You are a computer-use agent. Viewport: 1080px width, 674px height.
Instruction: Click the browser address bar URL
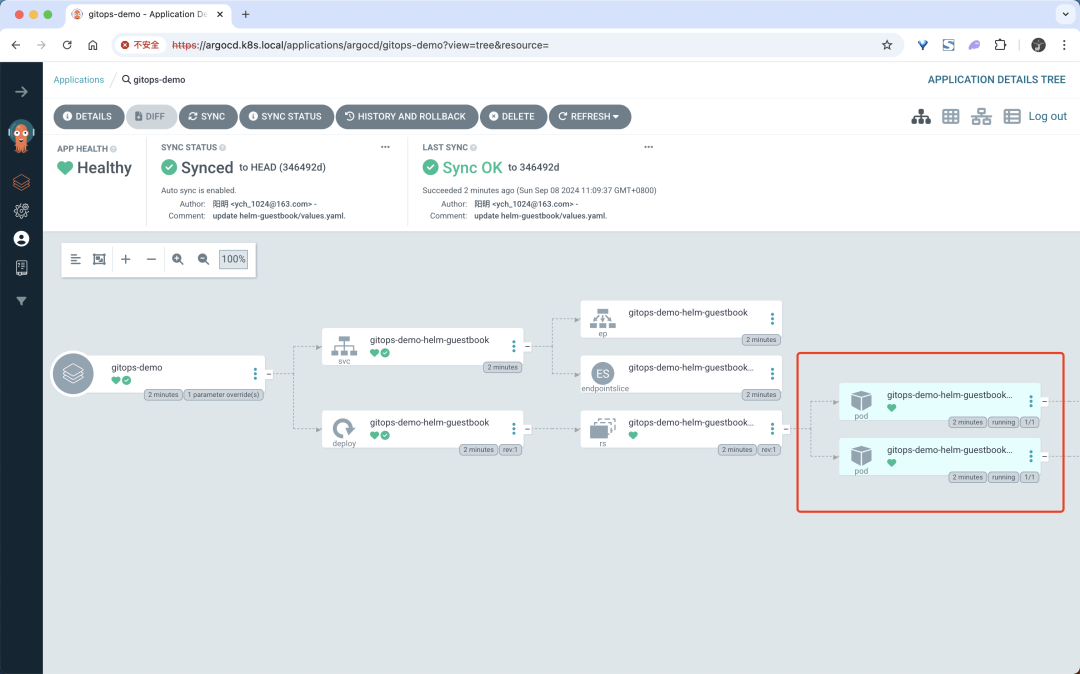tap(360, 45)
